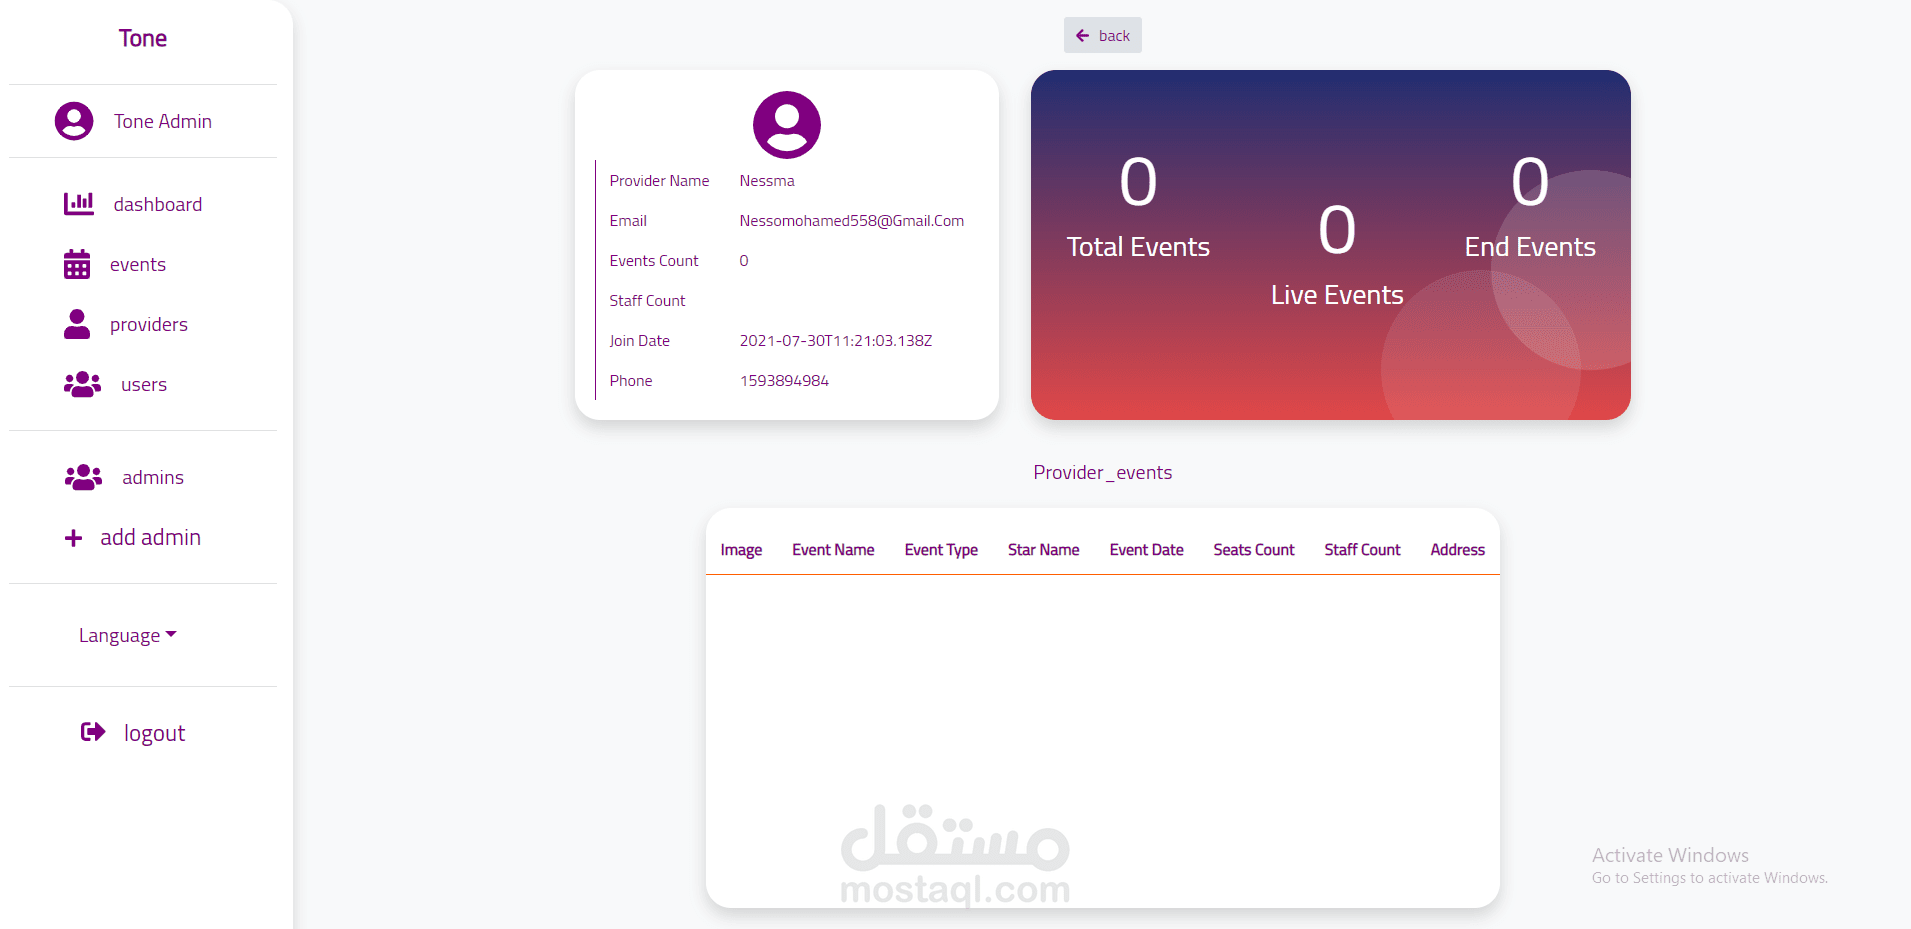Click the admins group icon

point(84,477)
